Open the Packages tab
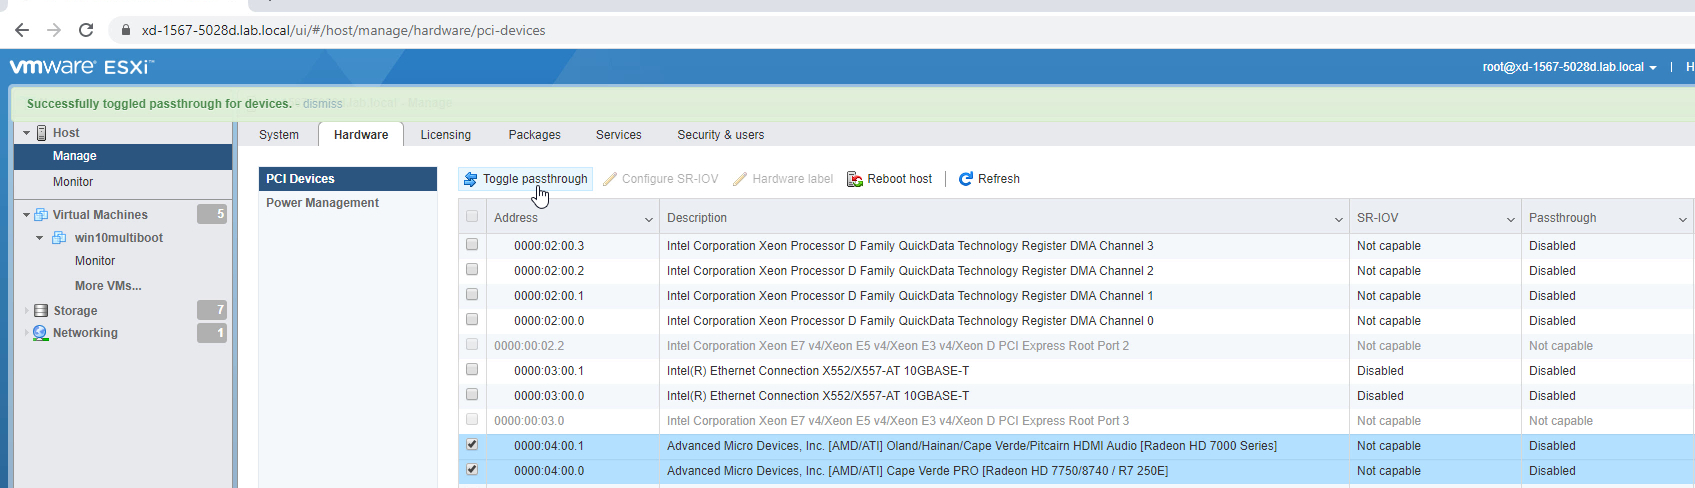 pos(534,135)
